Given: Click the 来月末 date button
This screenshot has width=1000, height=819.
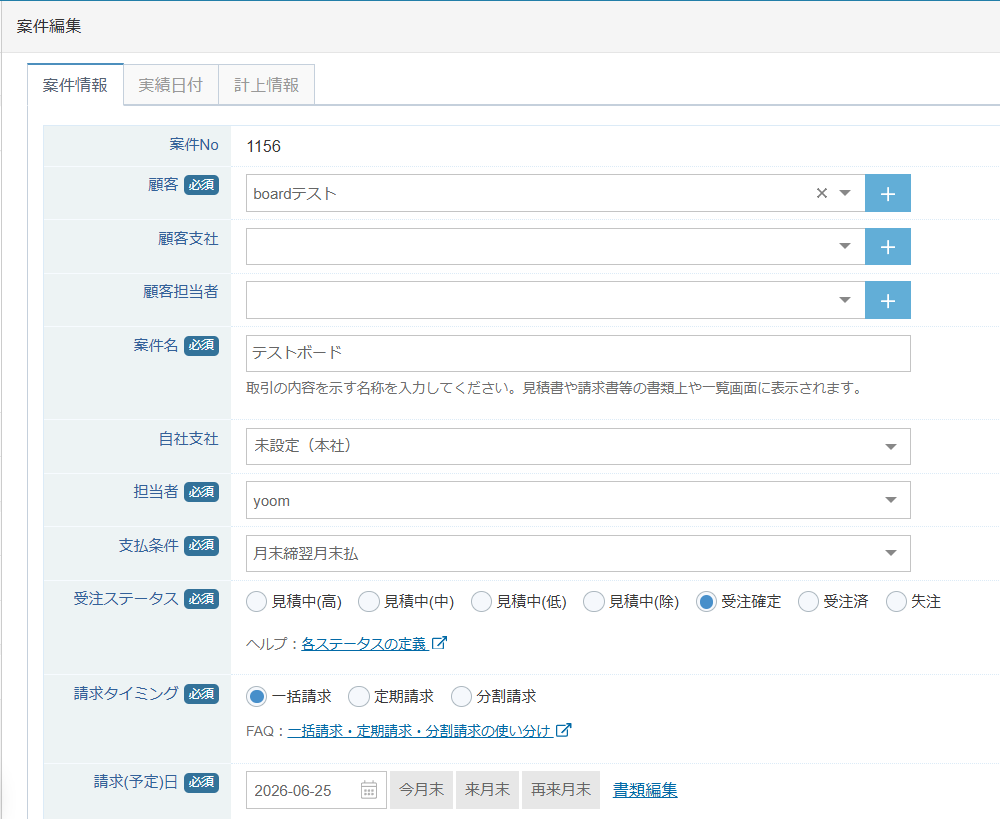Looking at the screenshot, I should (x=487, y=790).
